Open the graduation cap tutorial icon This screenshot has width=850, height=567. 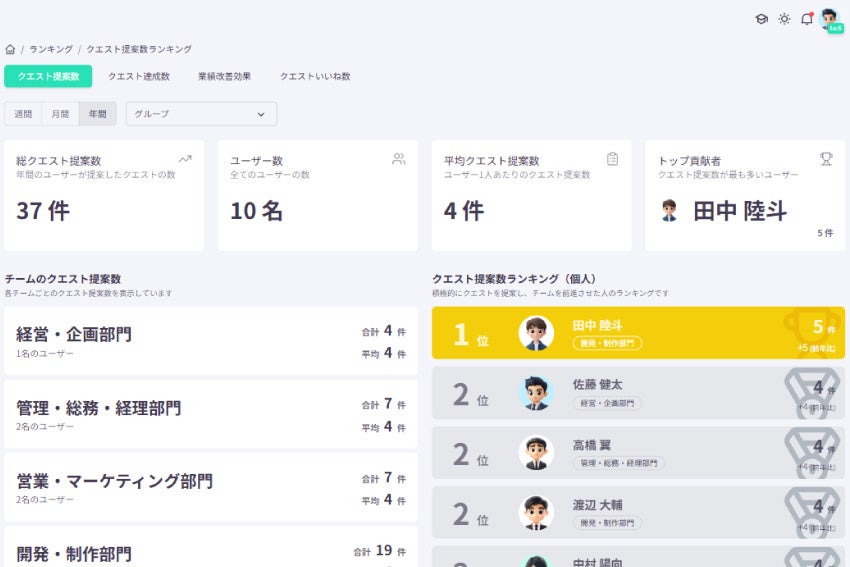tap(762, 19)
